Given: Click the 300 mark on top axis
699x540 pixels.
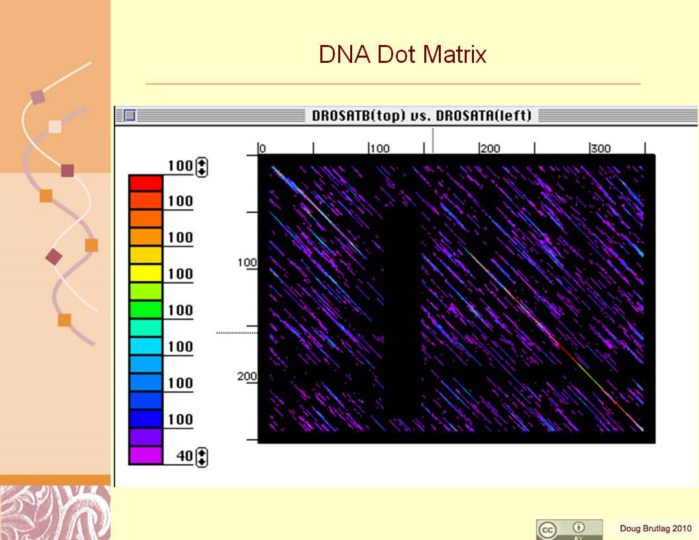Looking at the screenshot, I should pyautogui.click(x=599, y=148).
